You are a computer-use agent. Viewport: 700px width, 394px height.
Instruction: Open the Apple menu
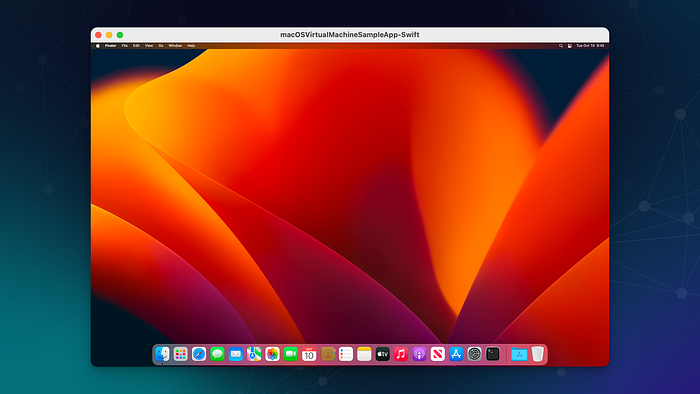click(x=98, y=46)
